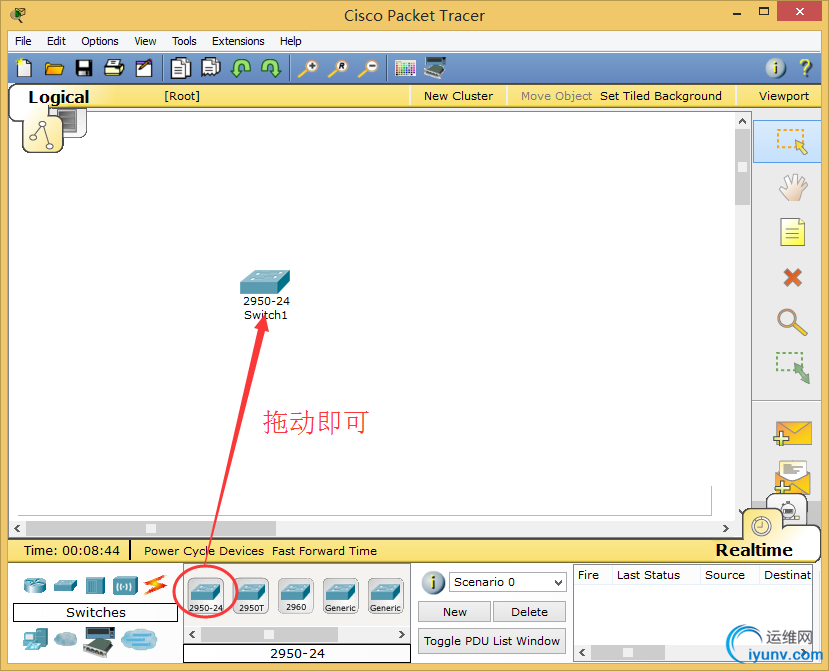Image resolution: width=829 pixels, height=671 pixels.
Task: Open a file with the folder icon
Action: 54,68
